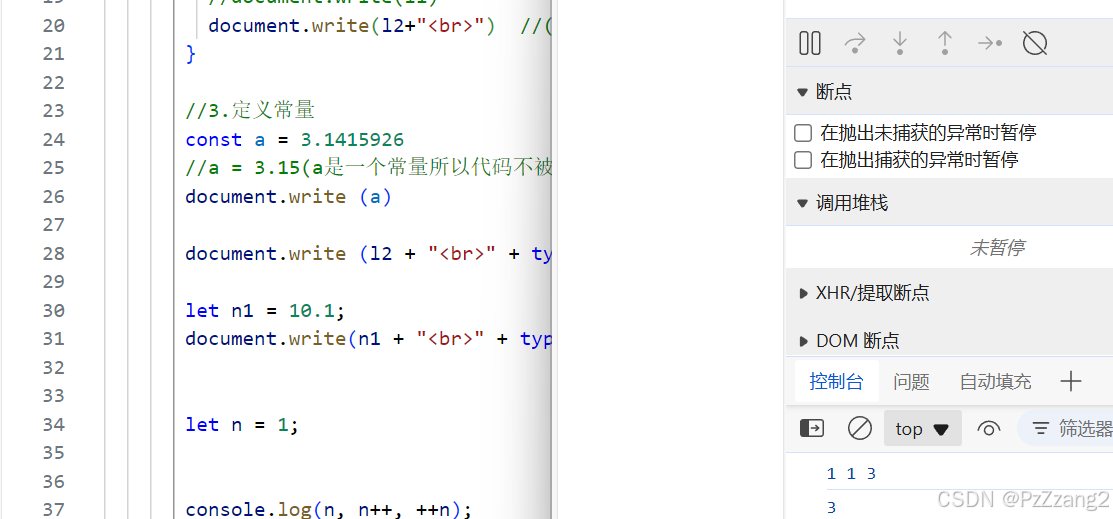This screenshot has height=519, width=1113.
Task: Click 未暂停 status text
Action: (x=996, y=248)
